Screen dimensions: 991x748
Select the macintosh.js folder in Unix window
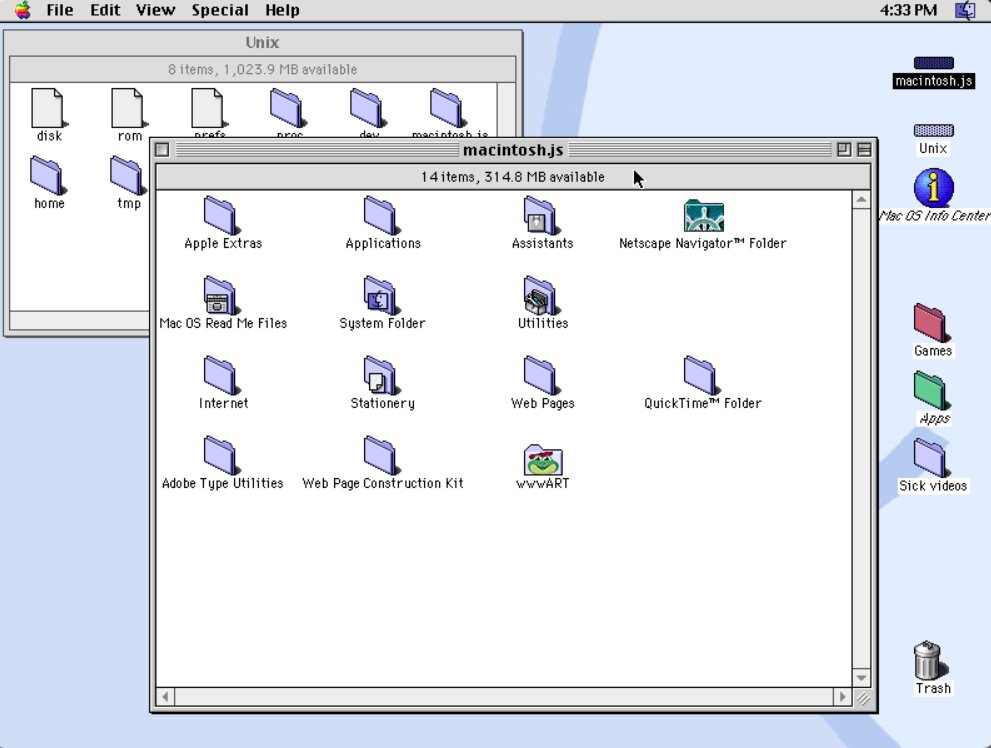[447, 108]
